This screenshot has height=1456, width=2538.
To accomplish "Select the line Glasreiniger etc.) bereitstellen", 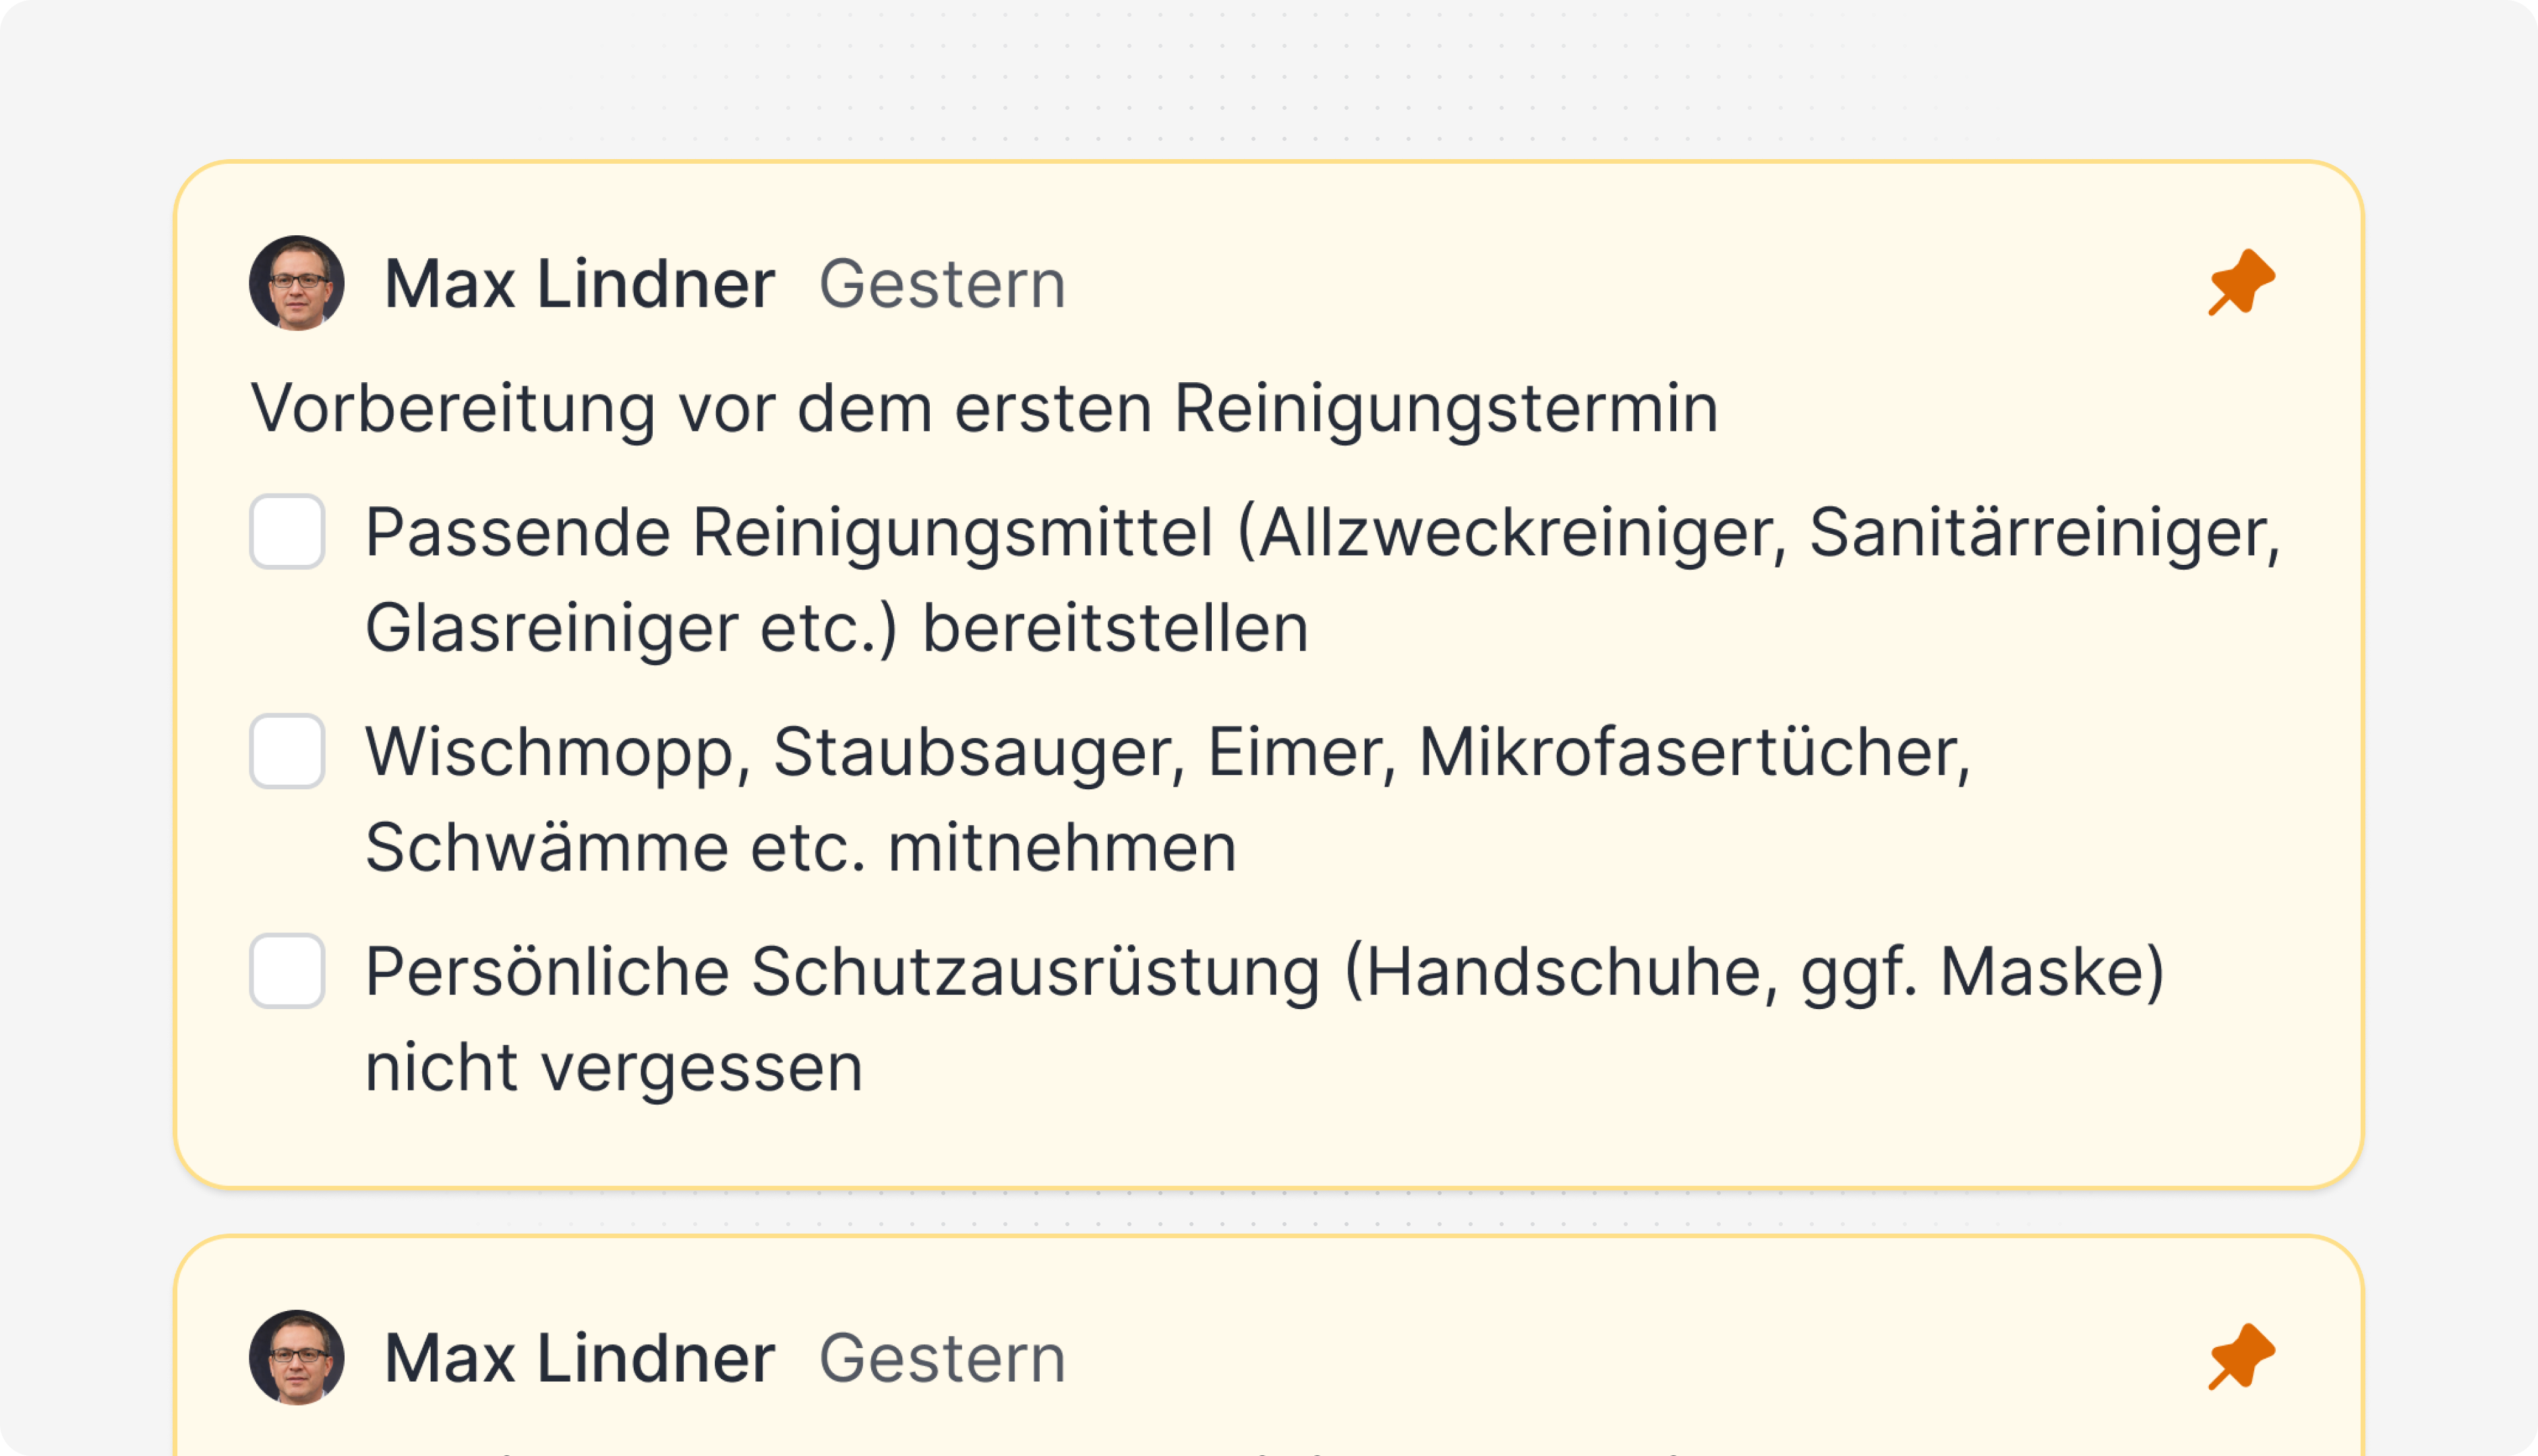I will tap(836, 628).
